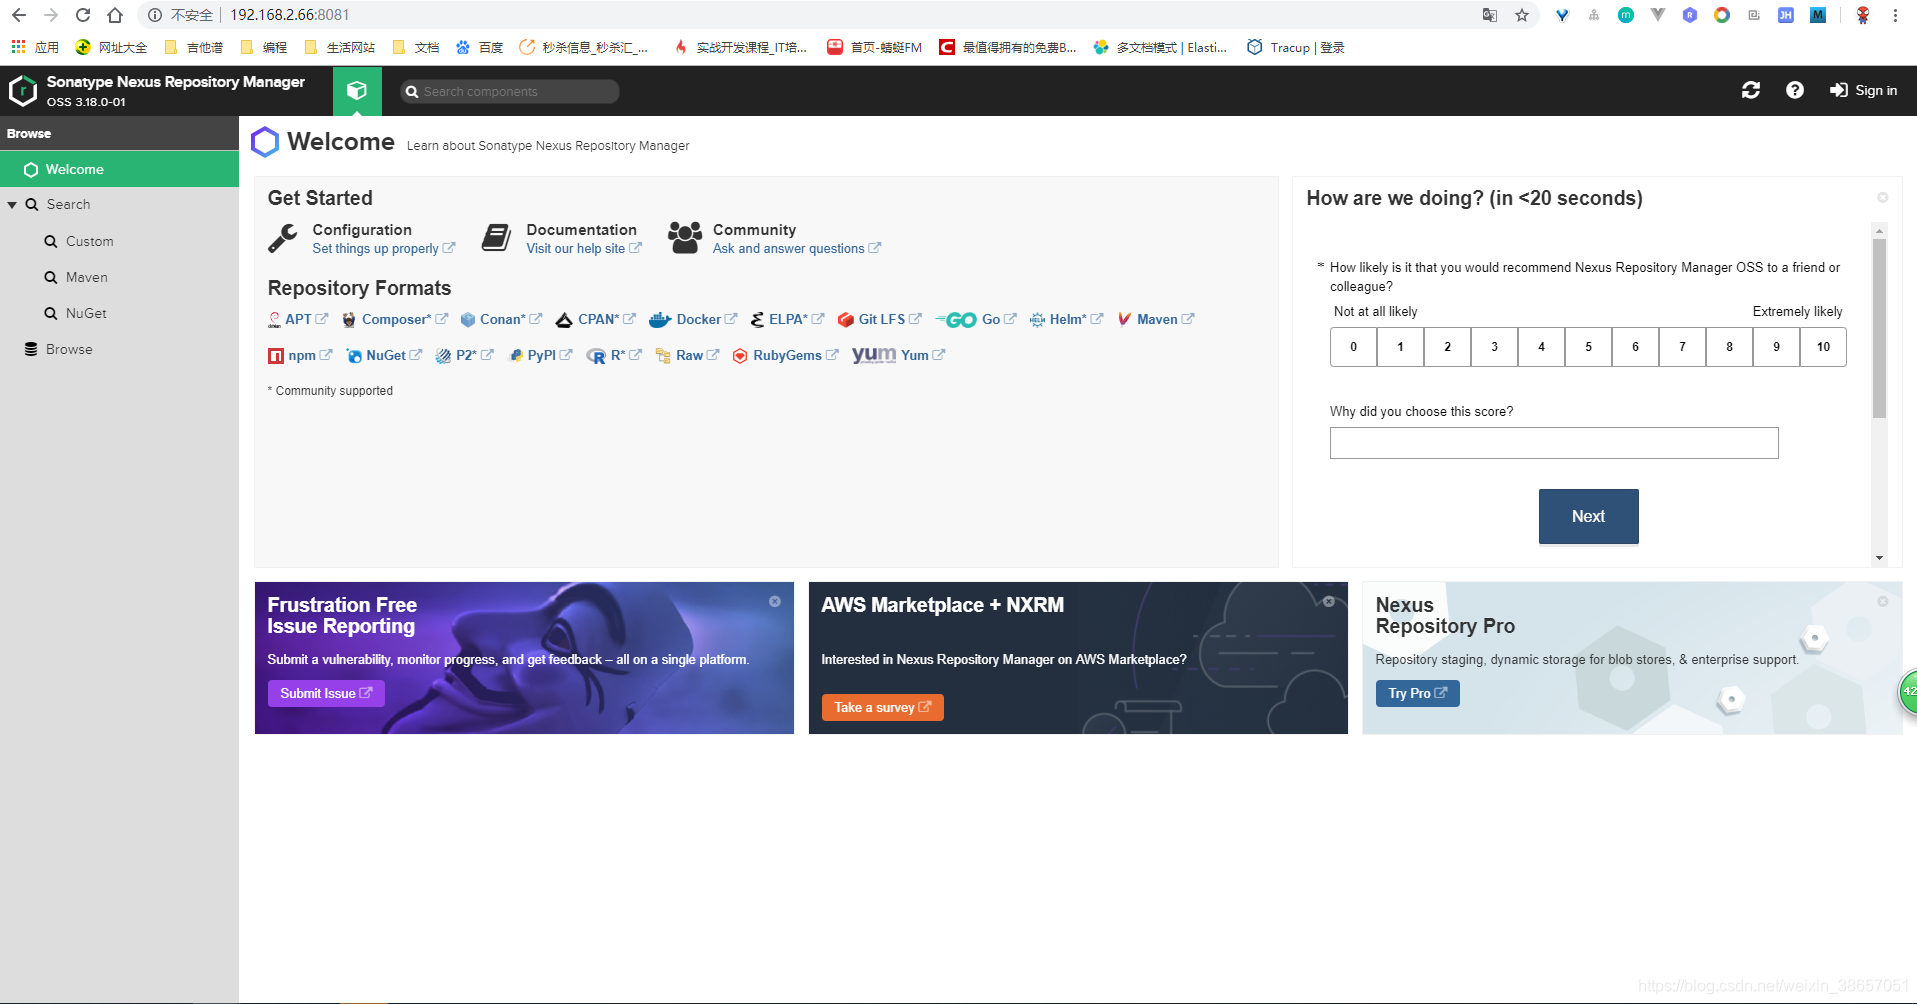
Task: Click the Search components field
Action: [x=510, y=91]
